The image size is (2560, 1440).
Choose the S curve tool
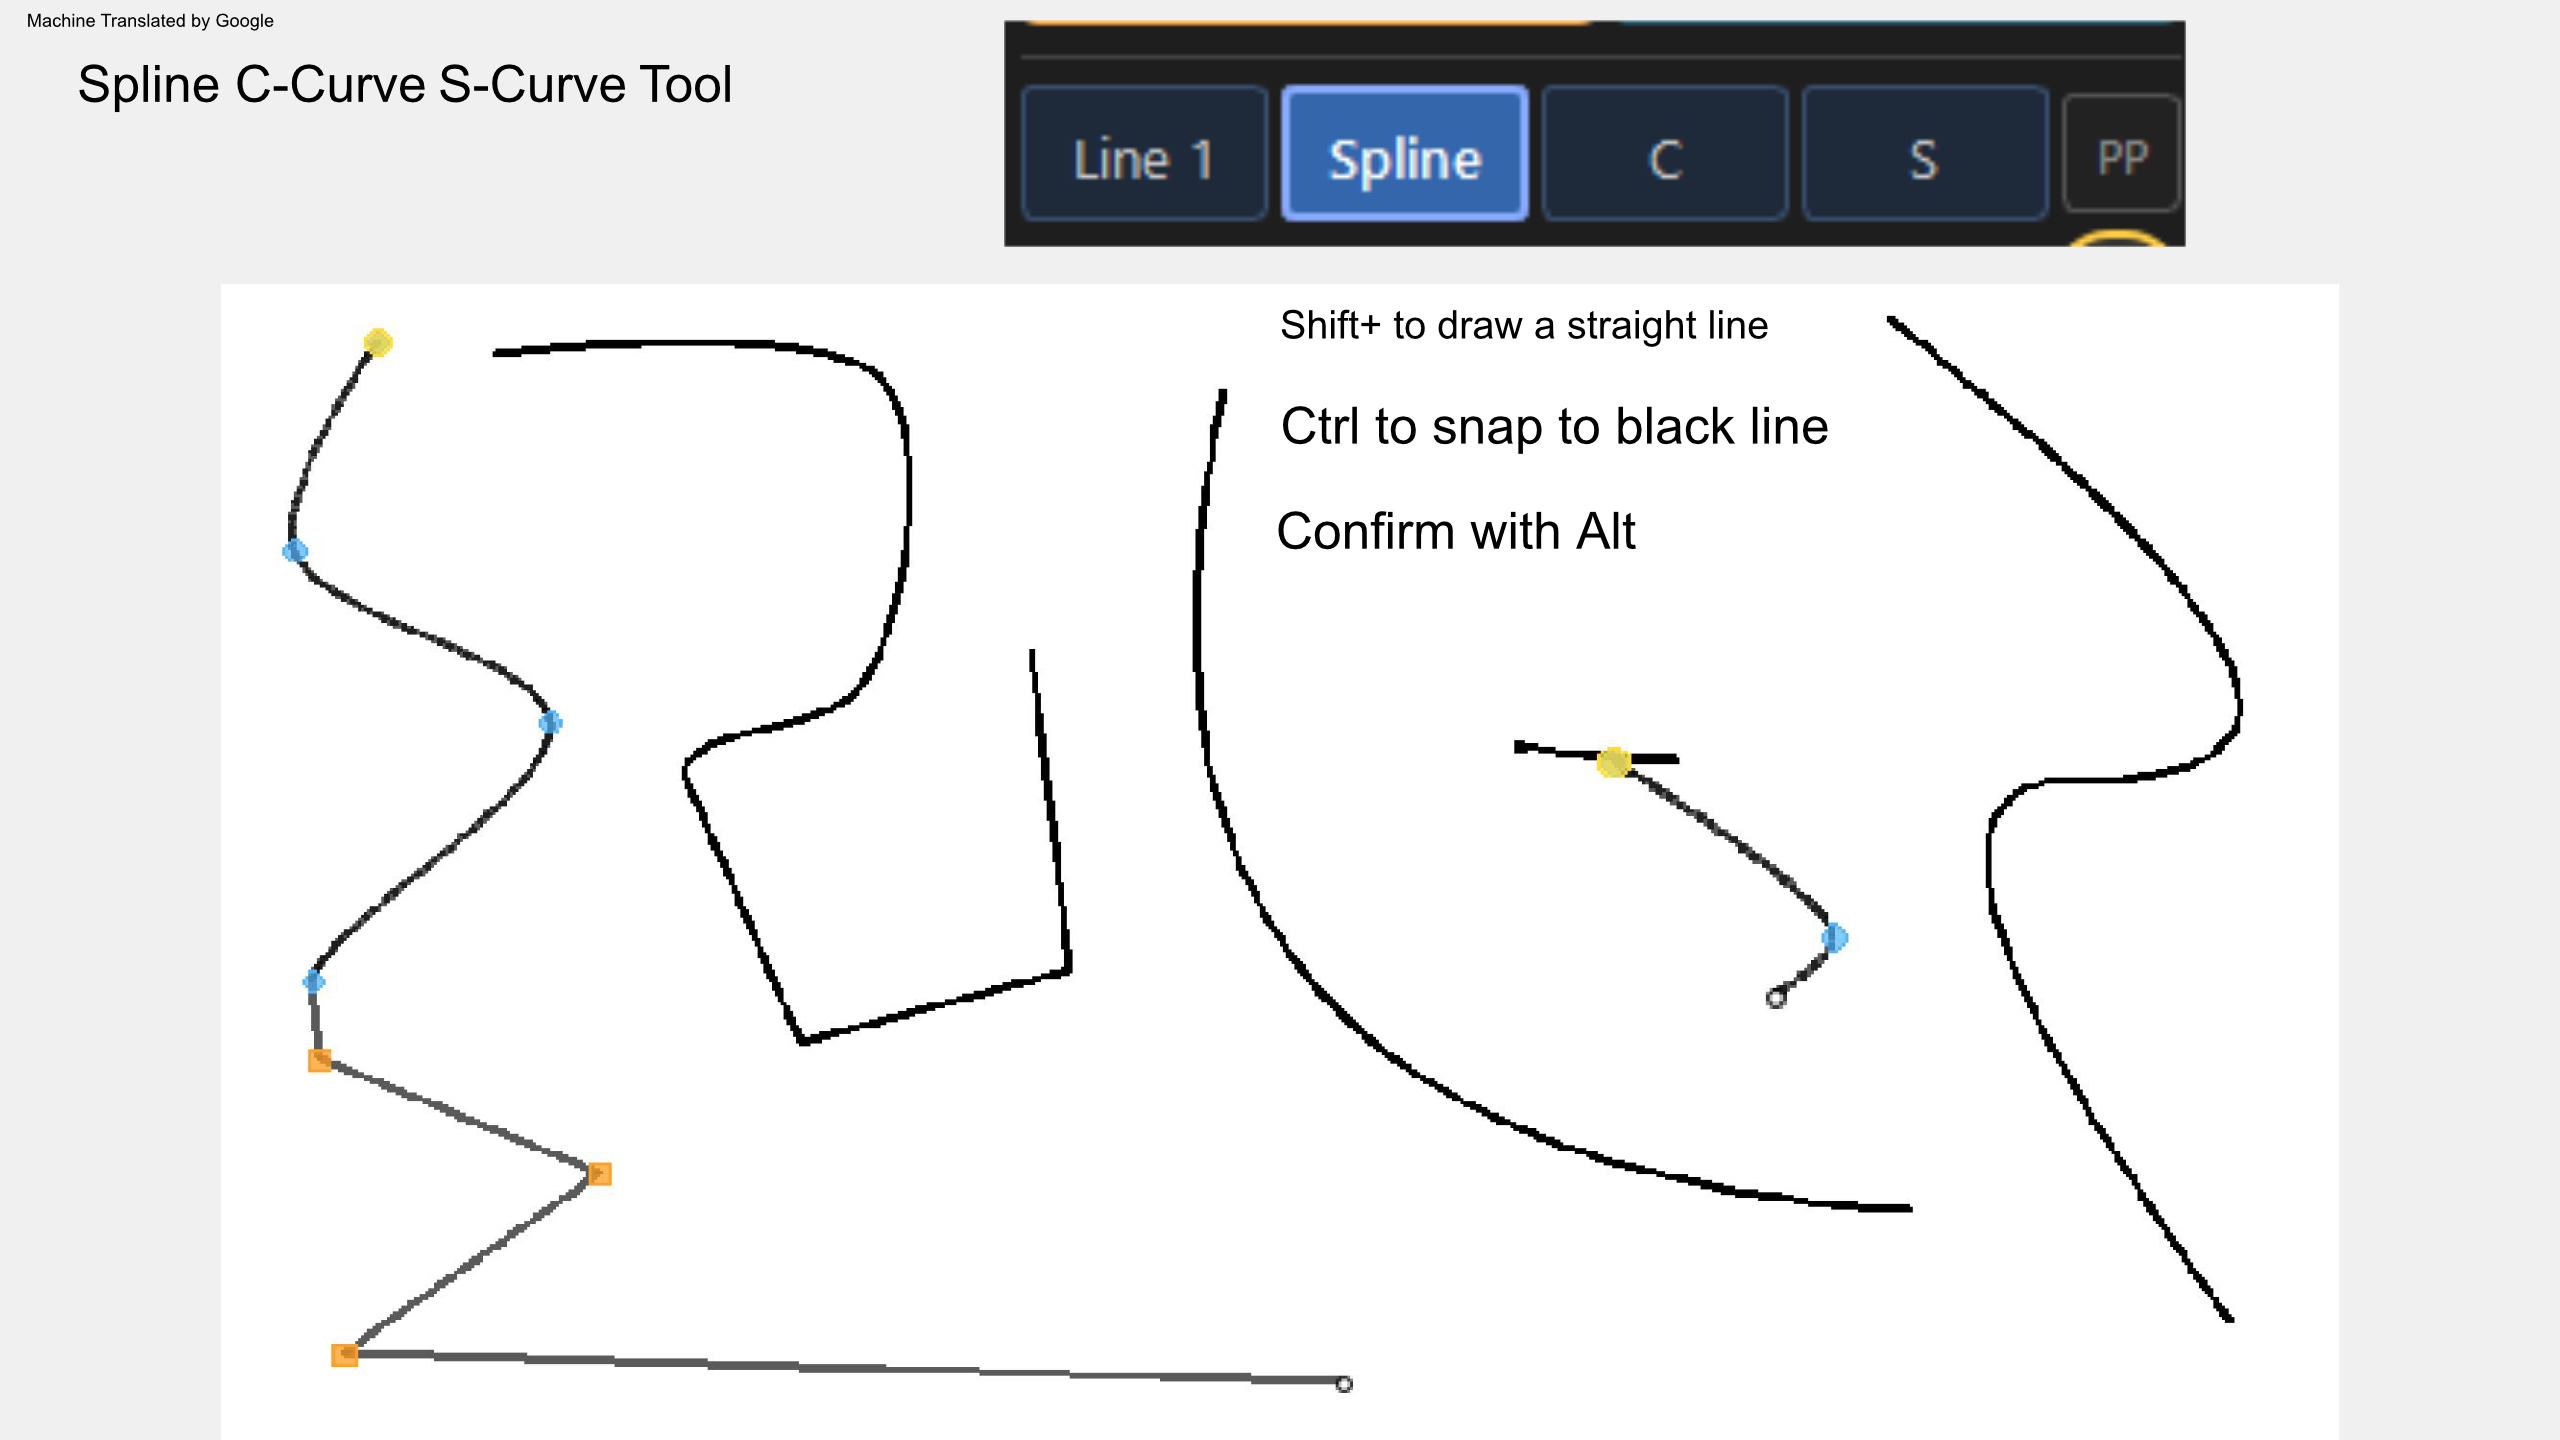(1925, 154)
